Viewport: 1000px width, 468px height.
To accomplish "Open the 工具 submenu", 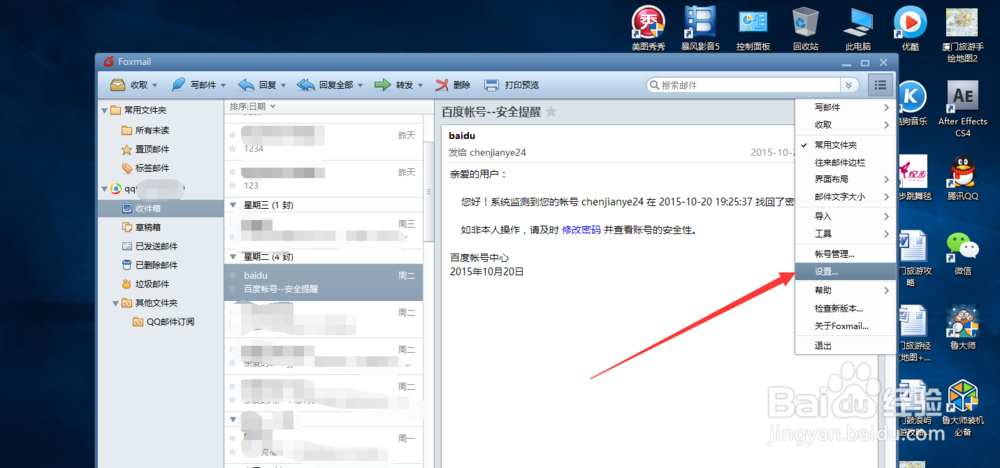I will (845, 234).
